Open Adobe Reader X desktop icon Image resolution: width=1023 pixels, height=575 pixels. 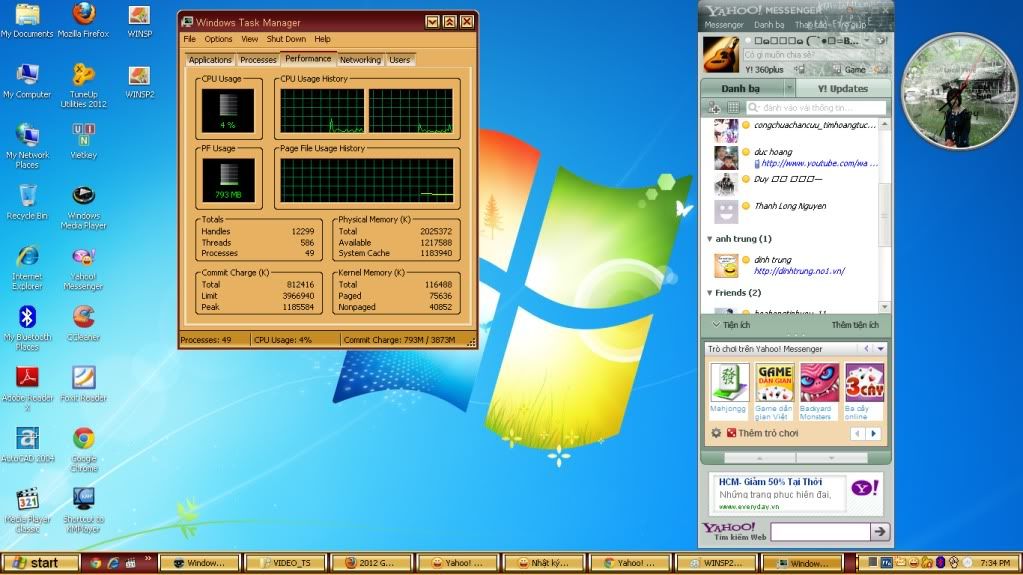(27, 389)
